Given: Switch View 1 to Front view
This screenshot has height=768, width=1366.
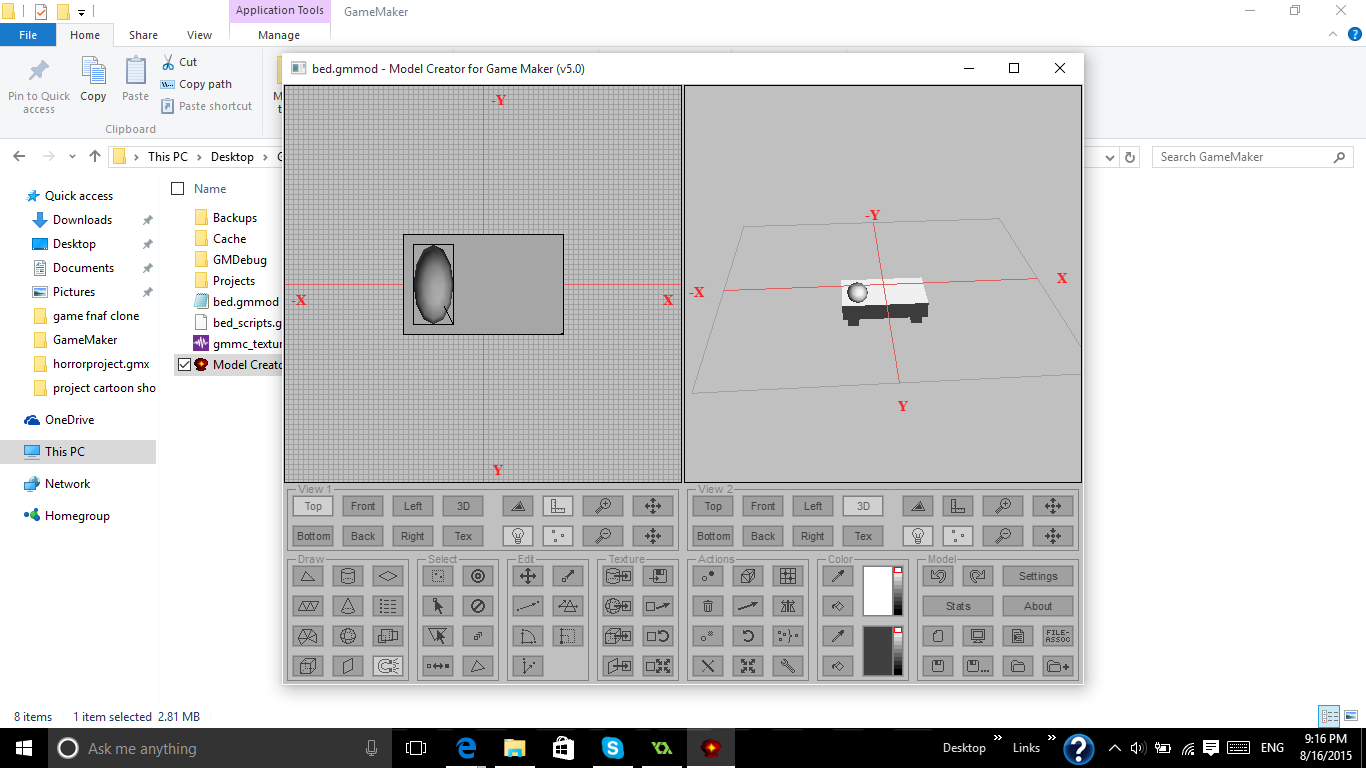Looking at the screenshot, I should pyautogui.click(x=363, y=506).
